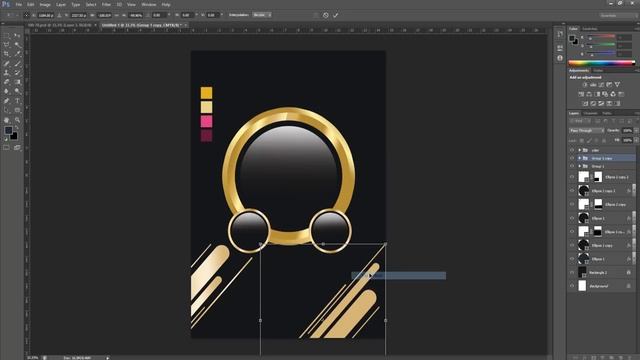Viewport: 640px width, 360px height.
Task: Select the Healing Brush tool
Action: coord(7,64)
